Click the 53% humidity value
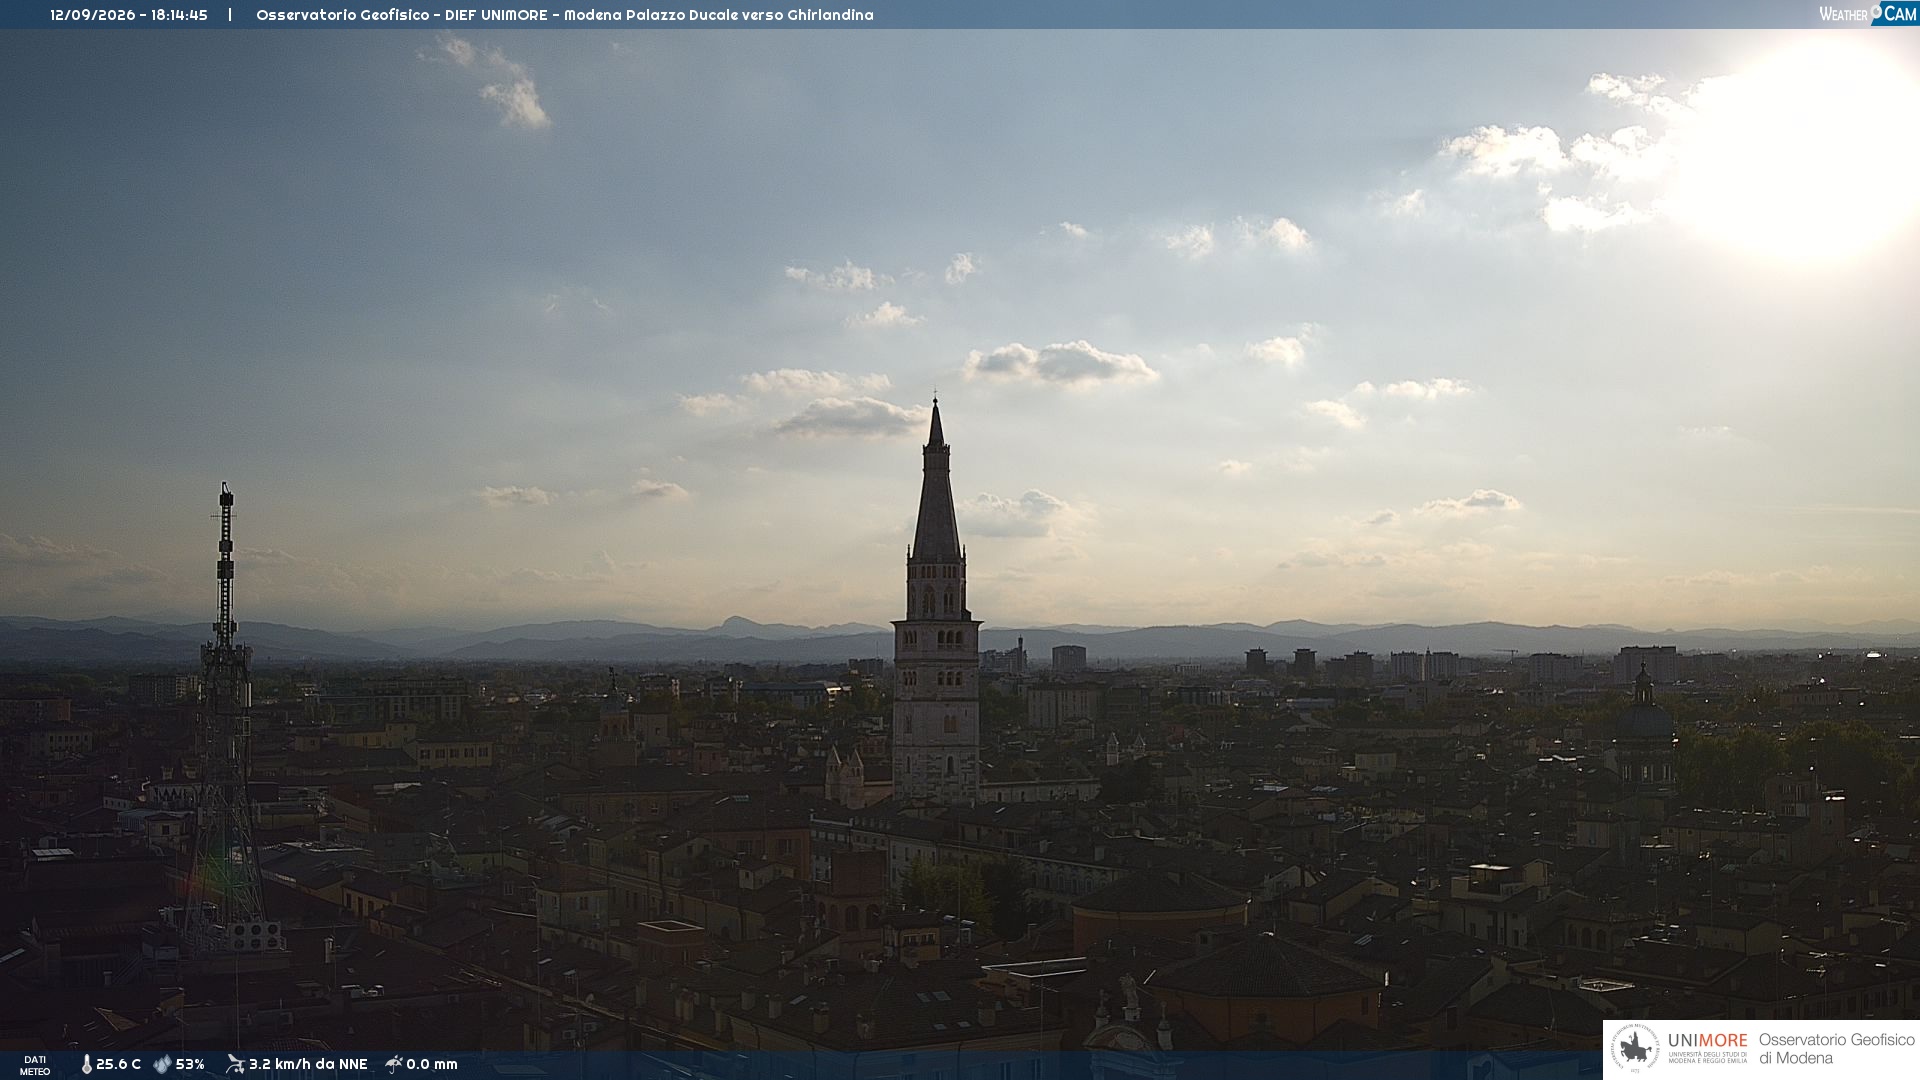The image size is (1920, 1080). [x=190, y=1064]
